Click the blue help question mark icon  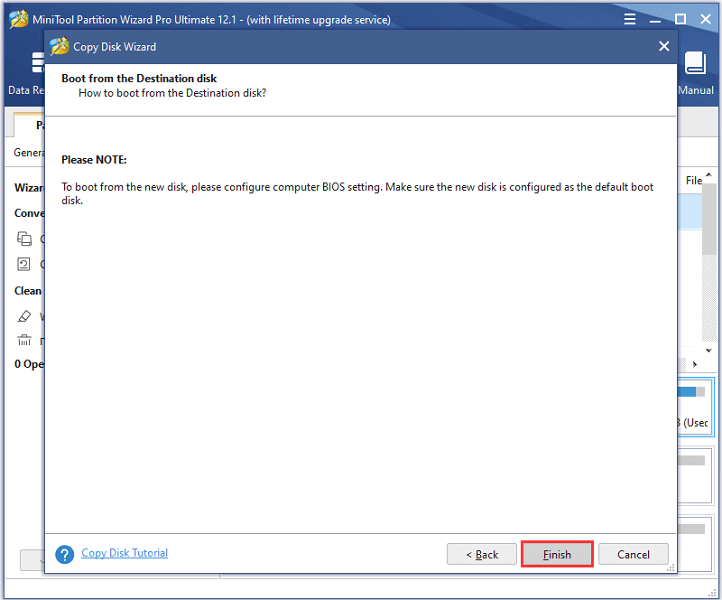[64, 554]
